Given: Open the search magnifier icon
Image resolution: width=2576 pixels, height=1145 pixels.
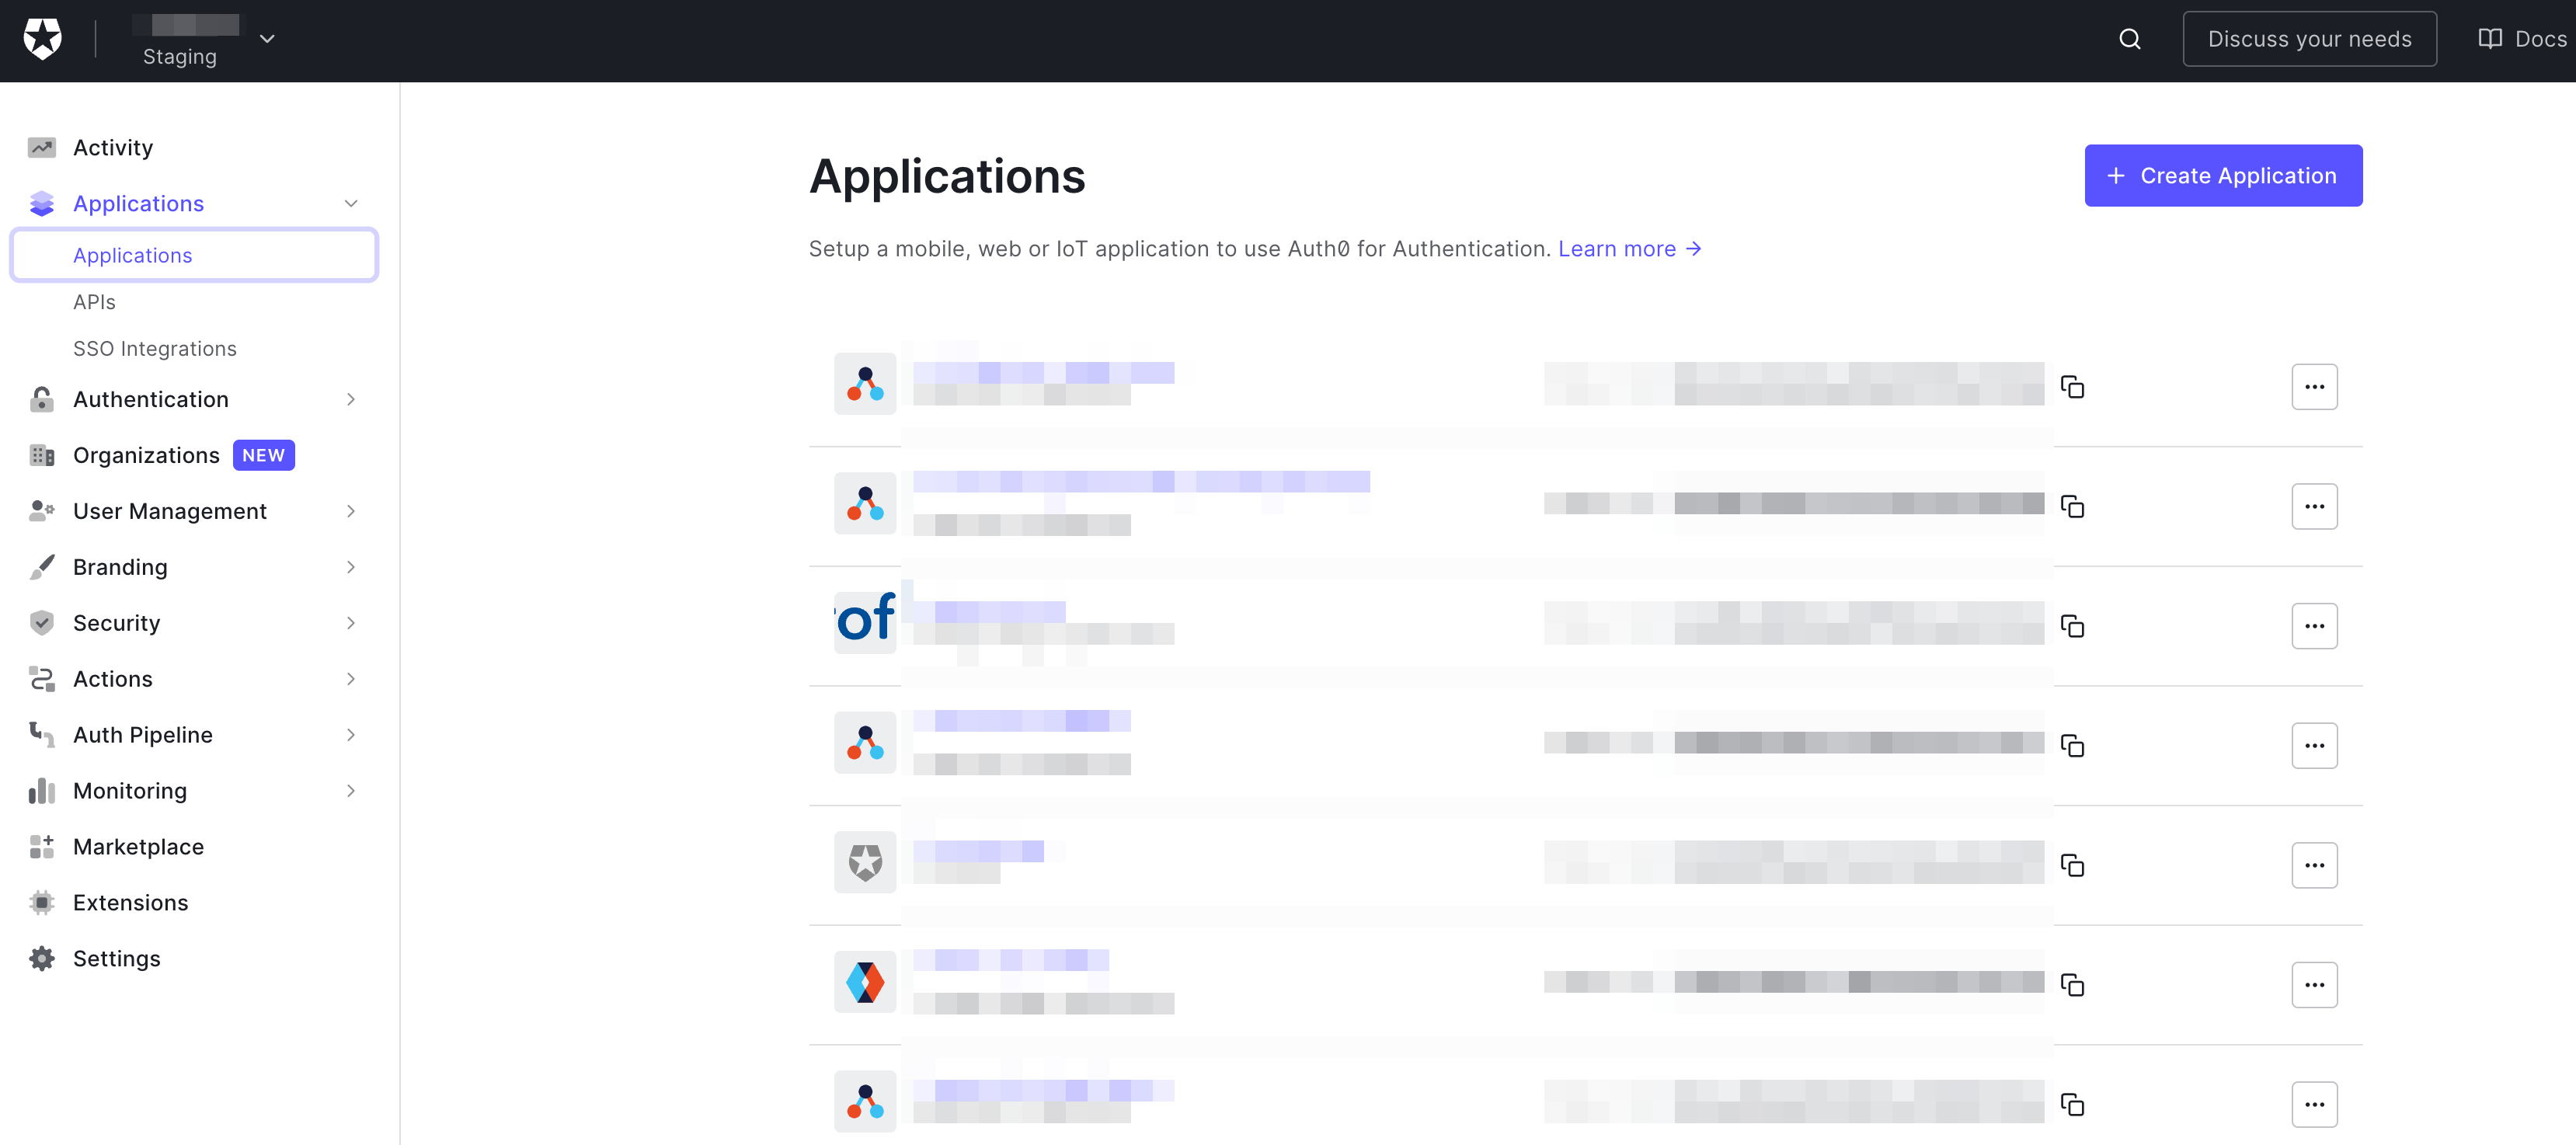Looking at the screenshot, I should click(2129, 38).
